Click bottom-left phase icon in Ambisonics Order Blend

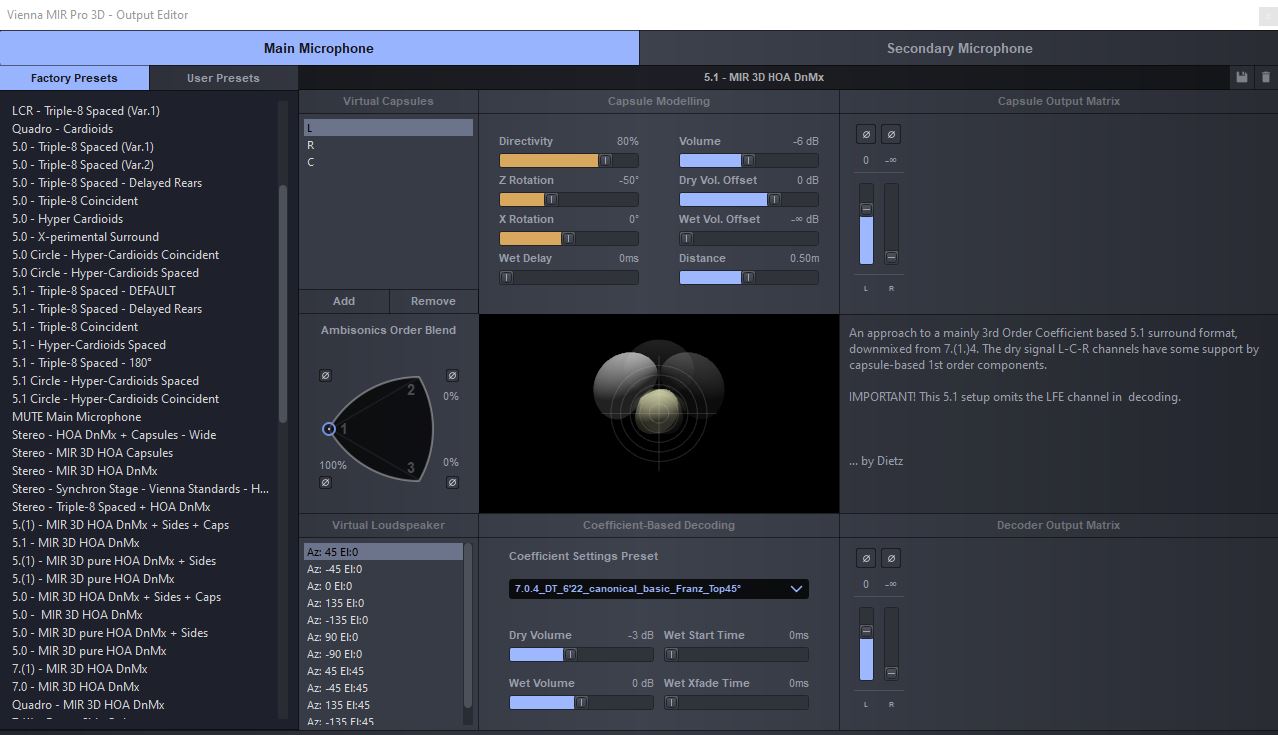pos(325,483)
